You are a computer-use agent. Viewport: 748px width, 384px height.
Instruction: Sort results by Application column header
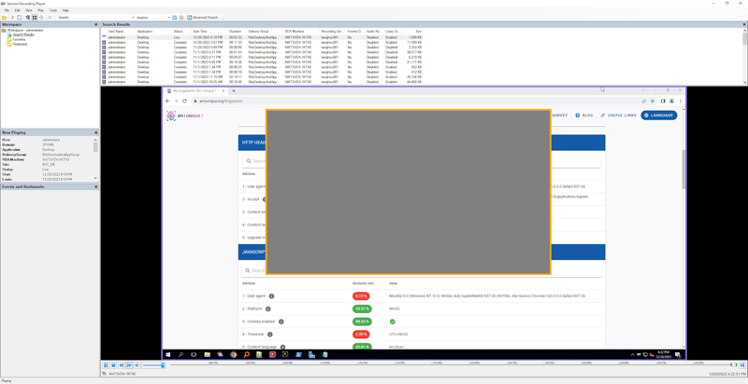tap(154, 31)
